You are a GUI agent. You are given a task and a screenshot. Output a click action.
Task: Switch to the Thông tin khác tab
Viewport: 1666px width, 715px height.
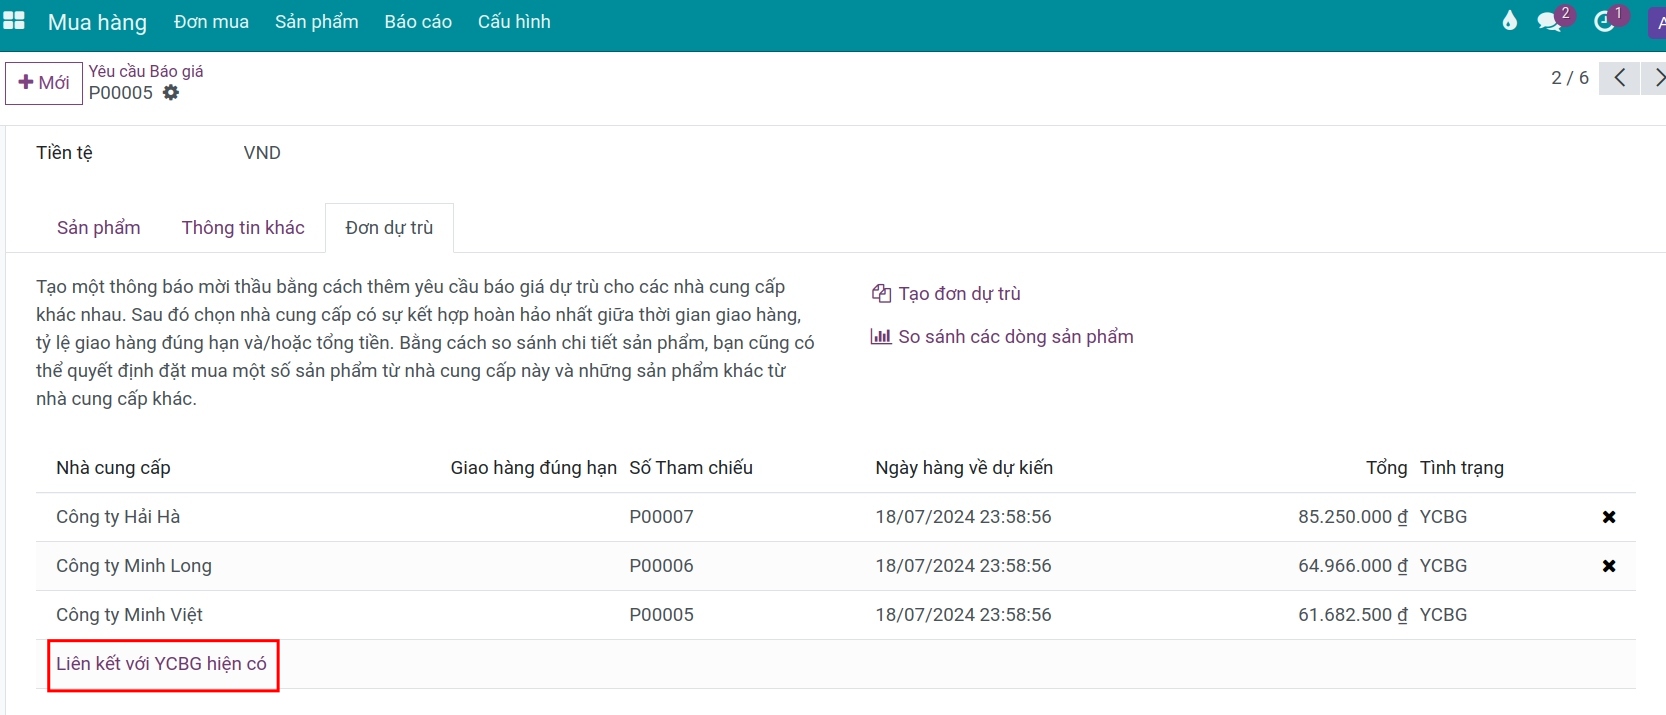(243, 228)
